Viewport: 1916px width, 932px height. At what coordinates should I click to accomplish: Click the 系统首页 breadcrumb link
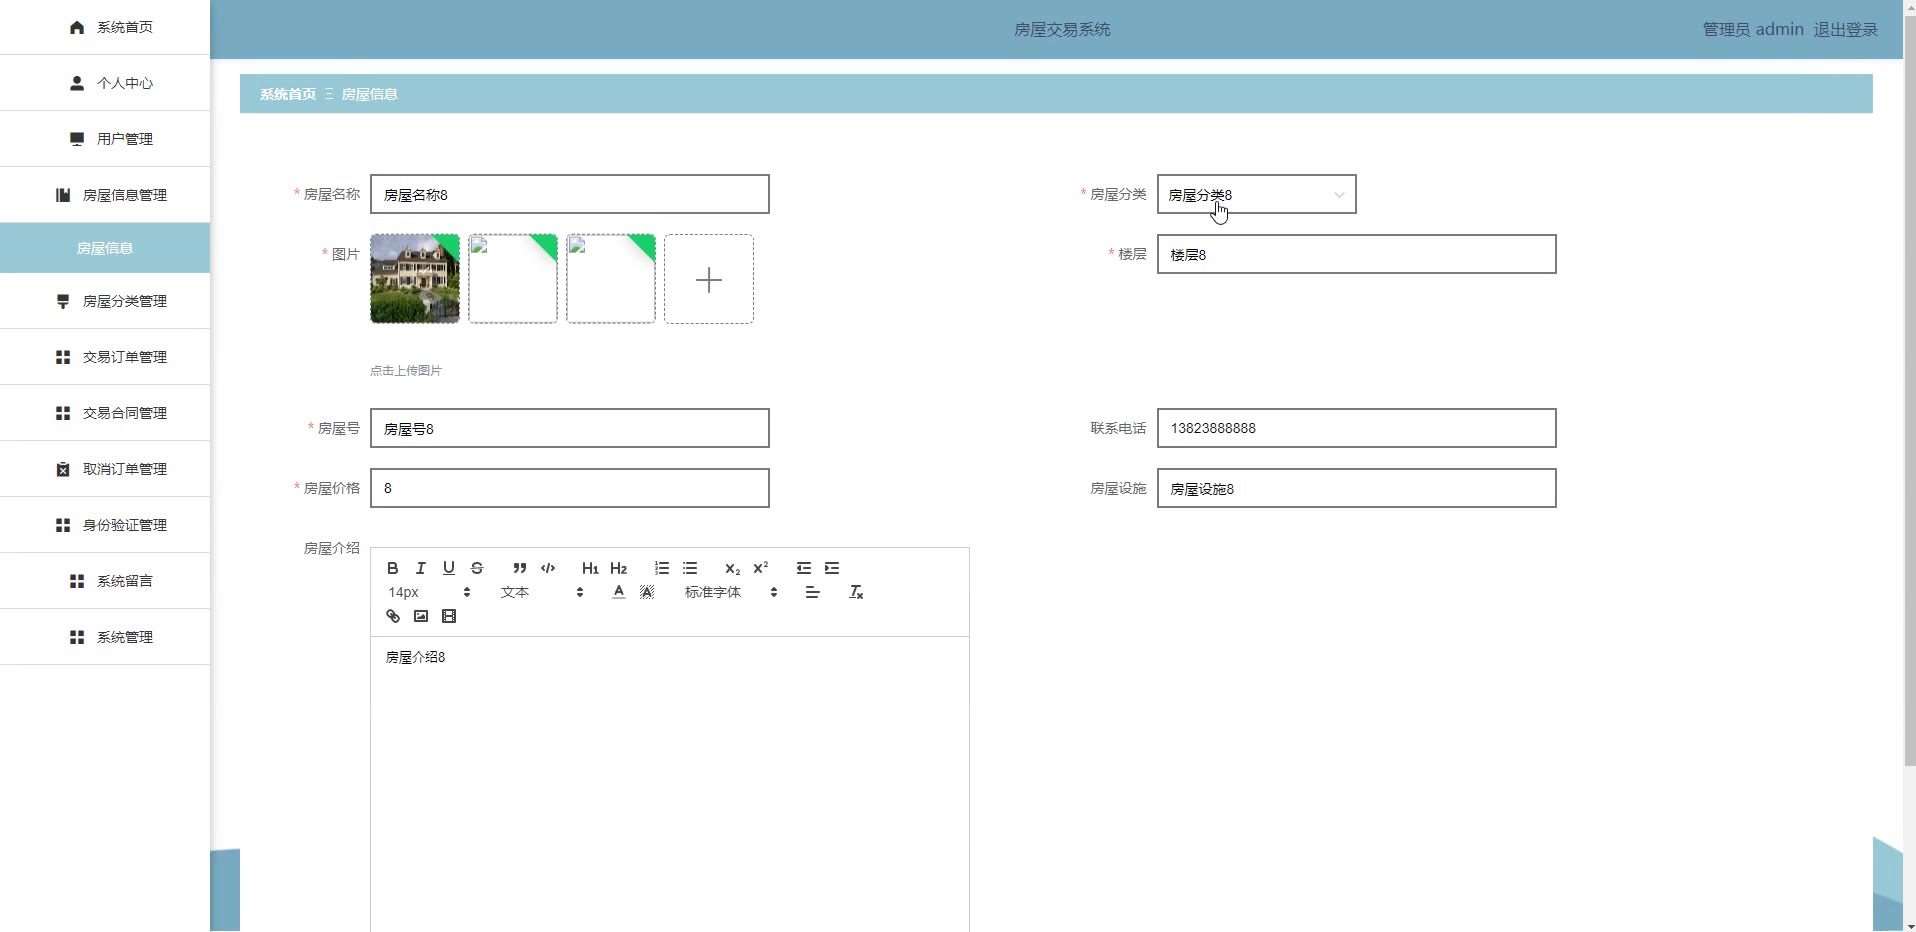point(288,94)
